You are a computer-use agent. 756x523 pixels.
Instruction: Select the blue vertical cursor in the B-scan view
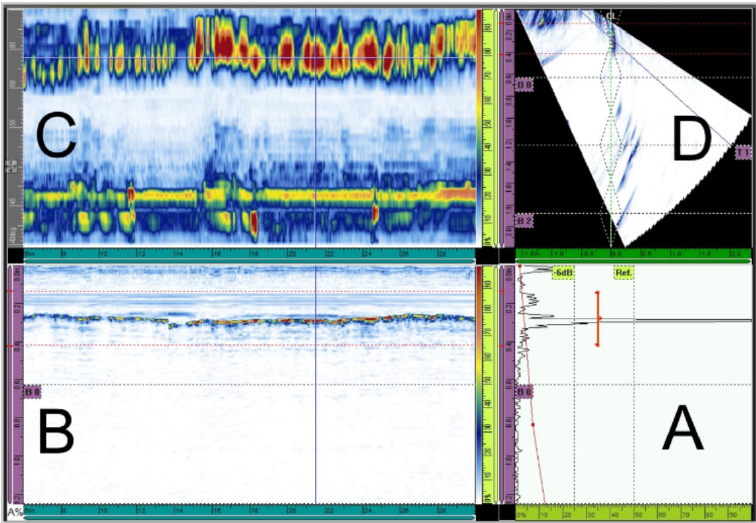[x=315, y=384]
